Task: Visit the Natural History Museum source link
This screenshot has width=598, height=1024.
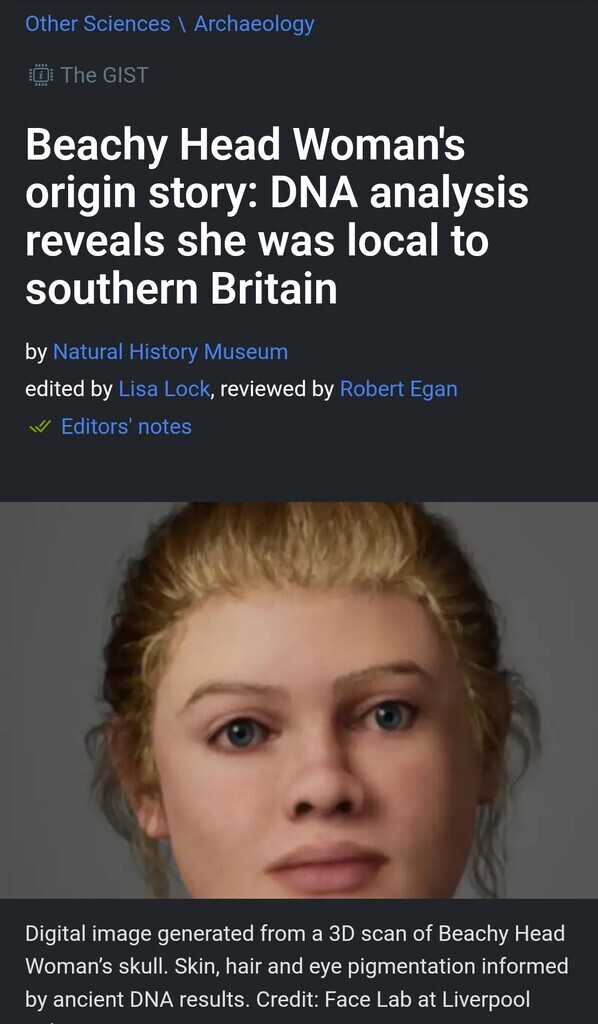Action: tap(170, 351)
